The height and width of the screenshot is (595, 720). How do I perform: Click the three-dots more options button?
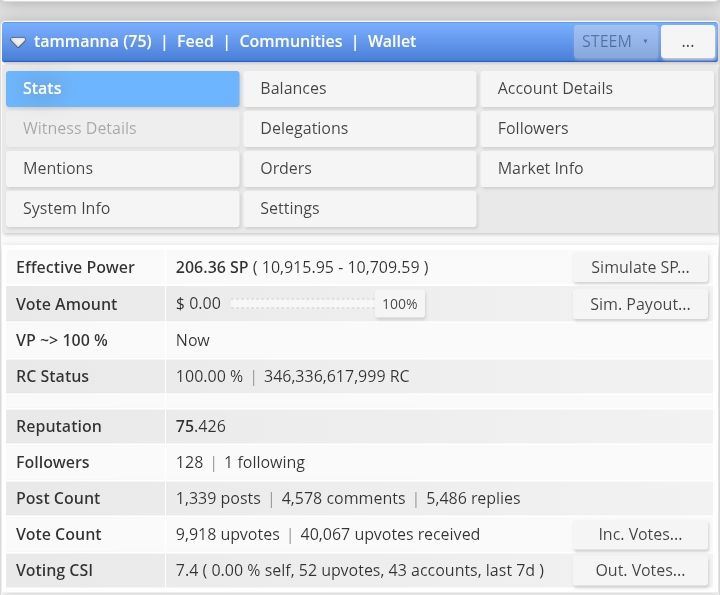coord(688,42)
